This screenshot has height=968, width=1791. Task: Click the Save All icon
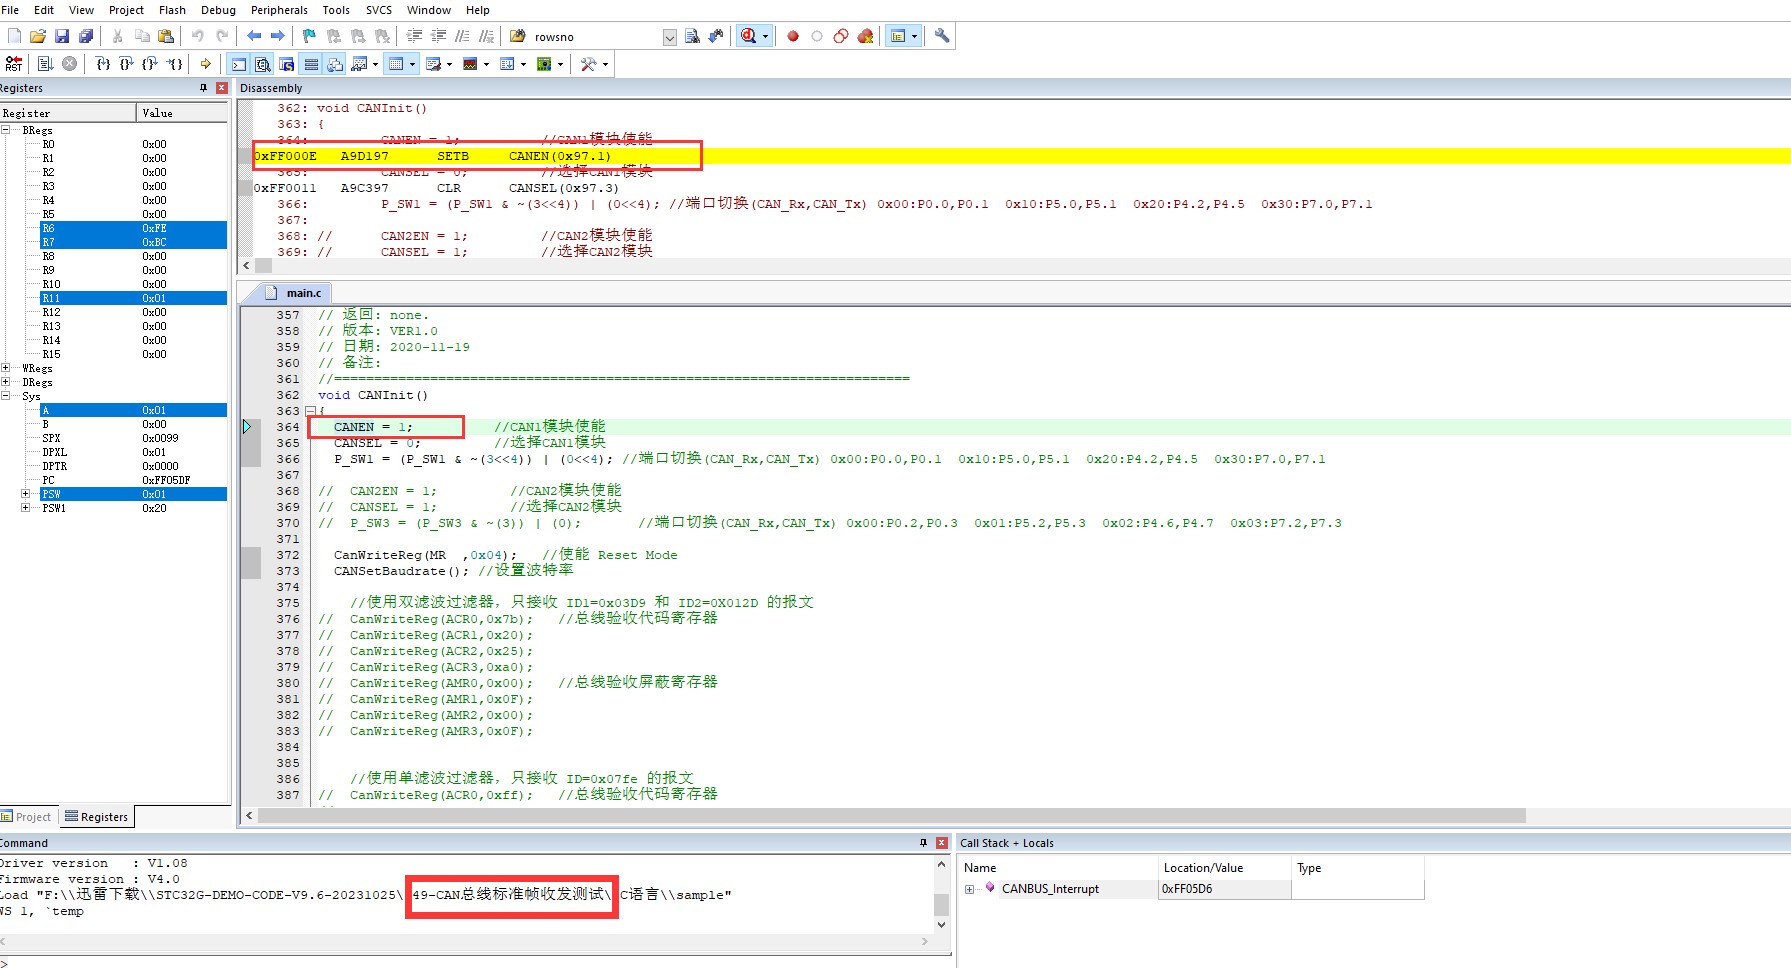pyautogui.click(x=86, y=36)
